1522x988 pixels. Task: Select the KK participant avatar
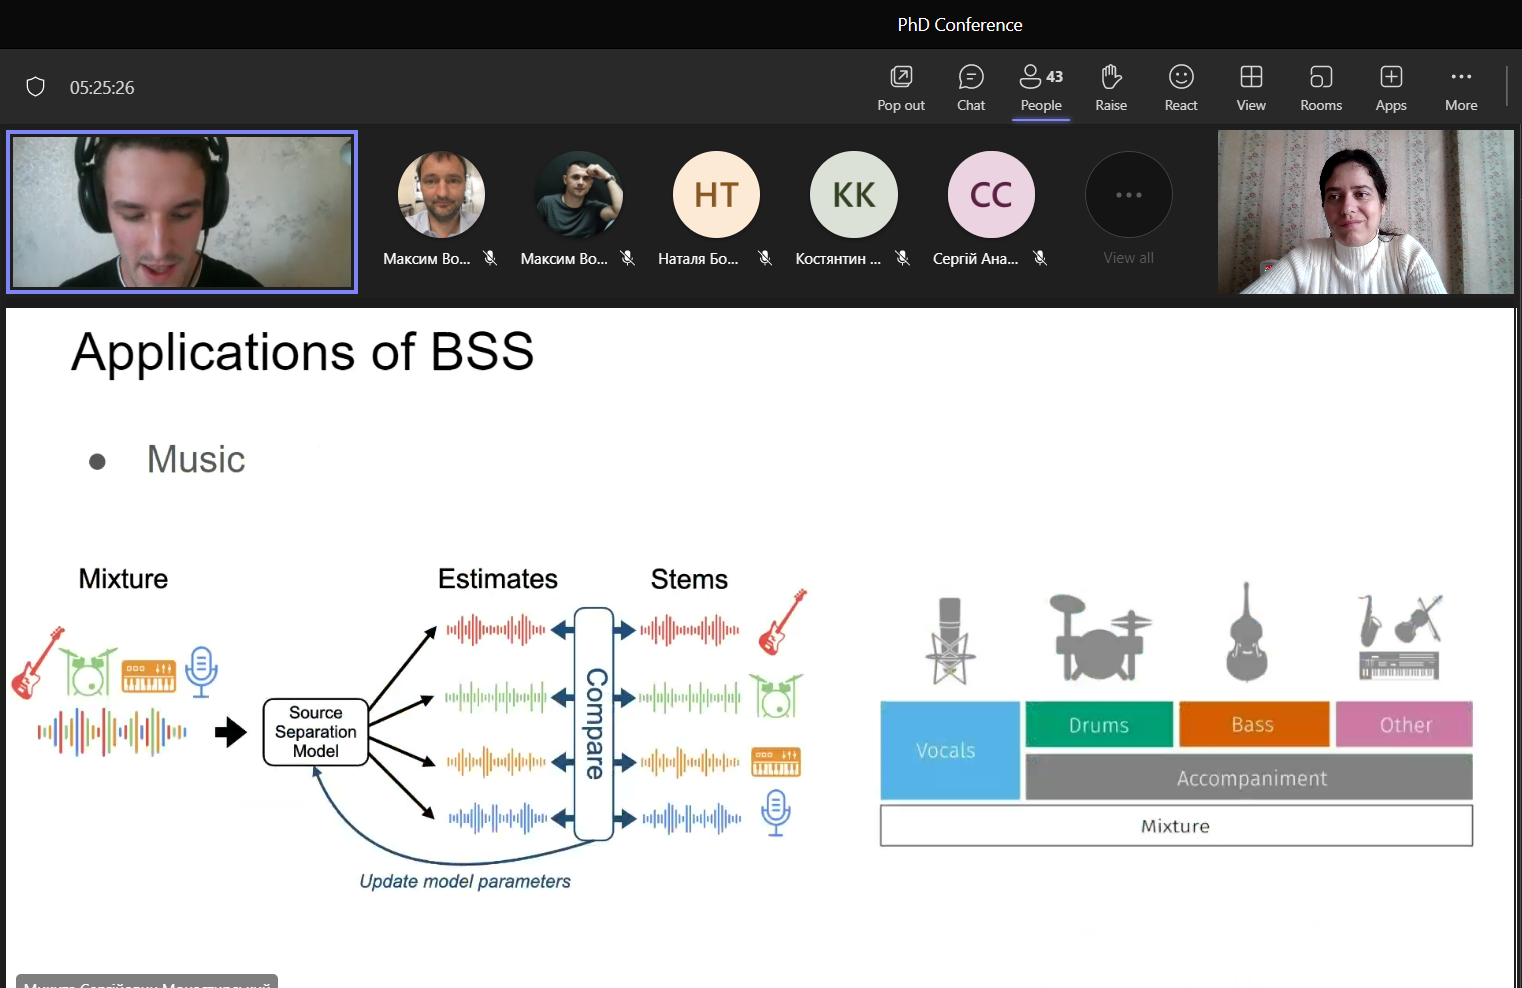coord(853,195)
